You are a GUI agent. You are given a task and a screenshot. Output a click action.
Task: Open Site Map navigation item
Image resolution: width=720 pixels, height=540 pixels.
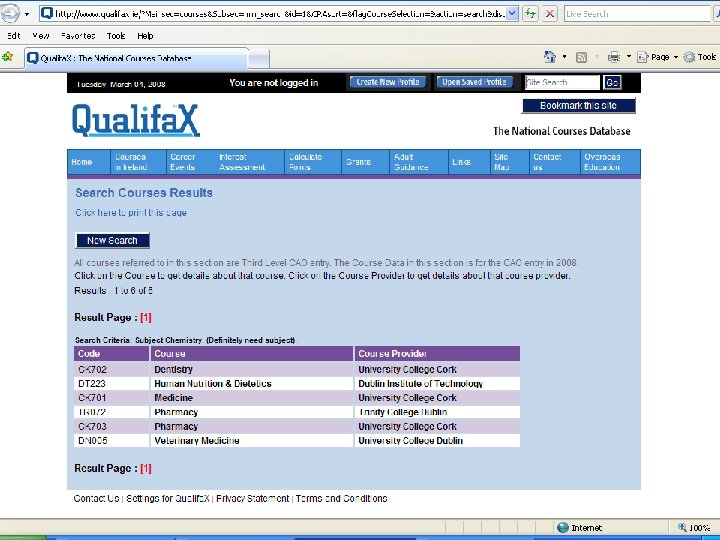(510, 162)
